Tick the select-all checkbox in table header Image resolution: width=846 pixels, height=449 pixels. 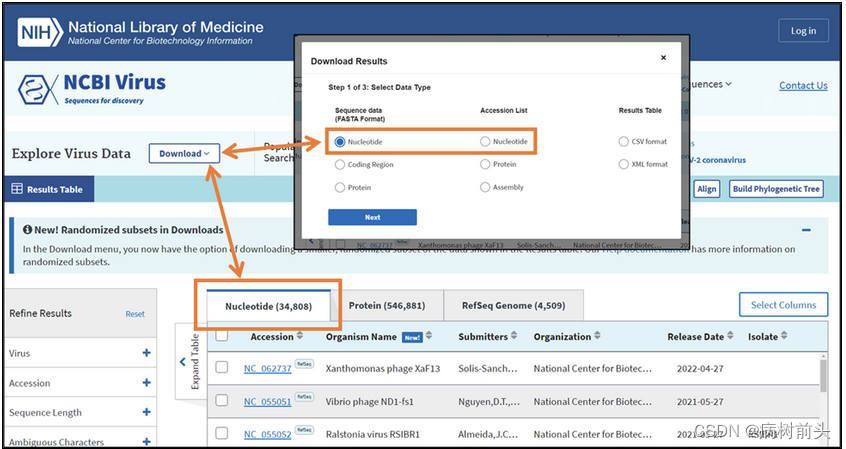(222, 336)
